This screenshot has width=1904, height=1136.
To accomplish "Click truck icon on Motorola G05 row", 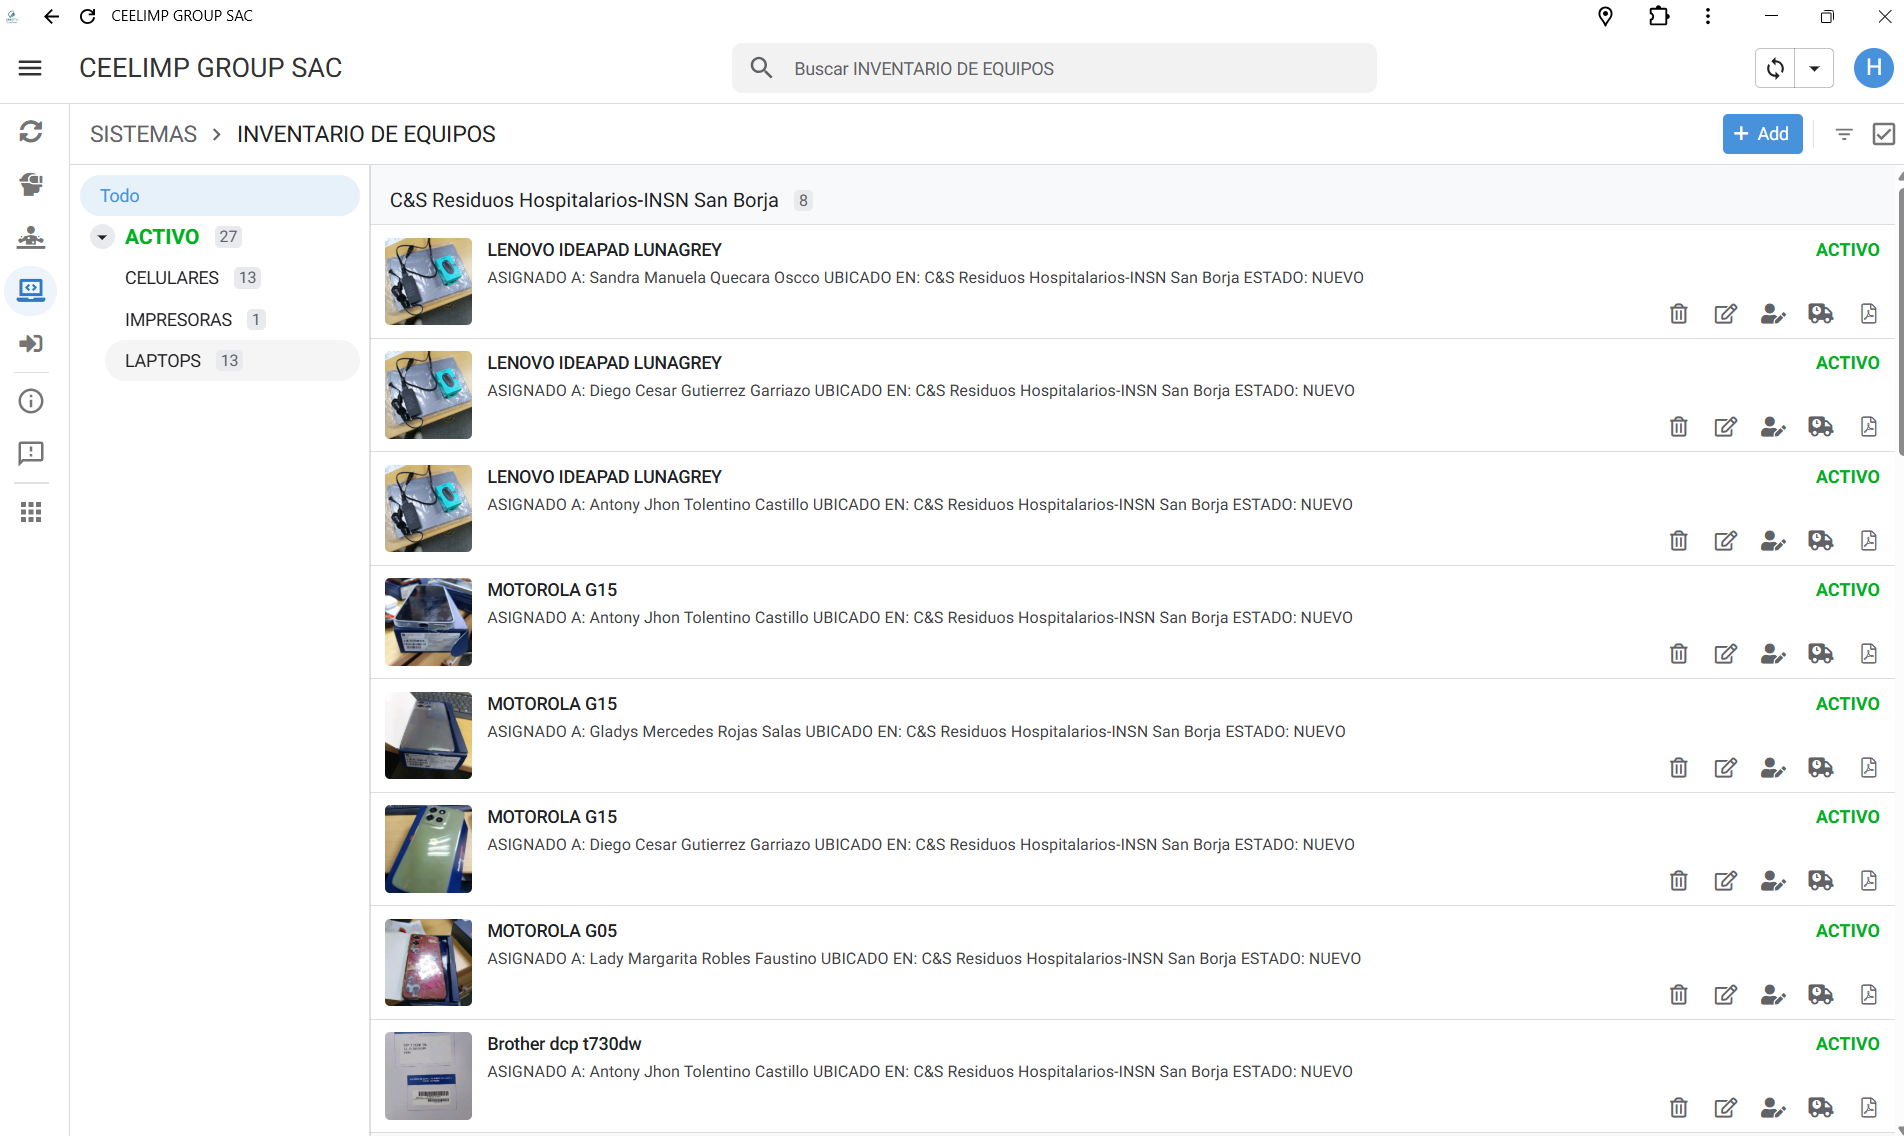I will coord(1821,995).
